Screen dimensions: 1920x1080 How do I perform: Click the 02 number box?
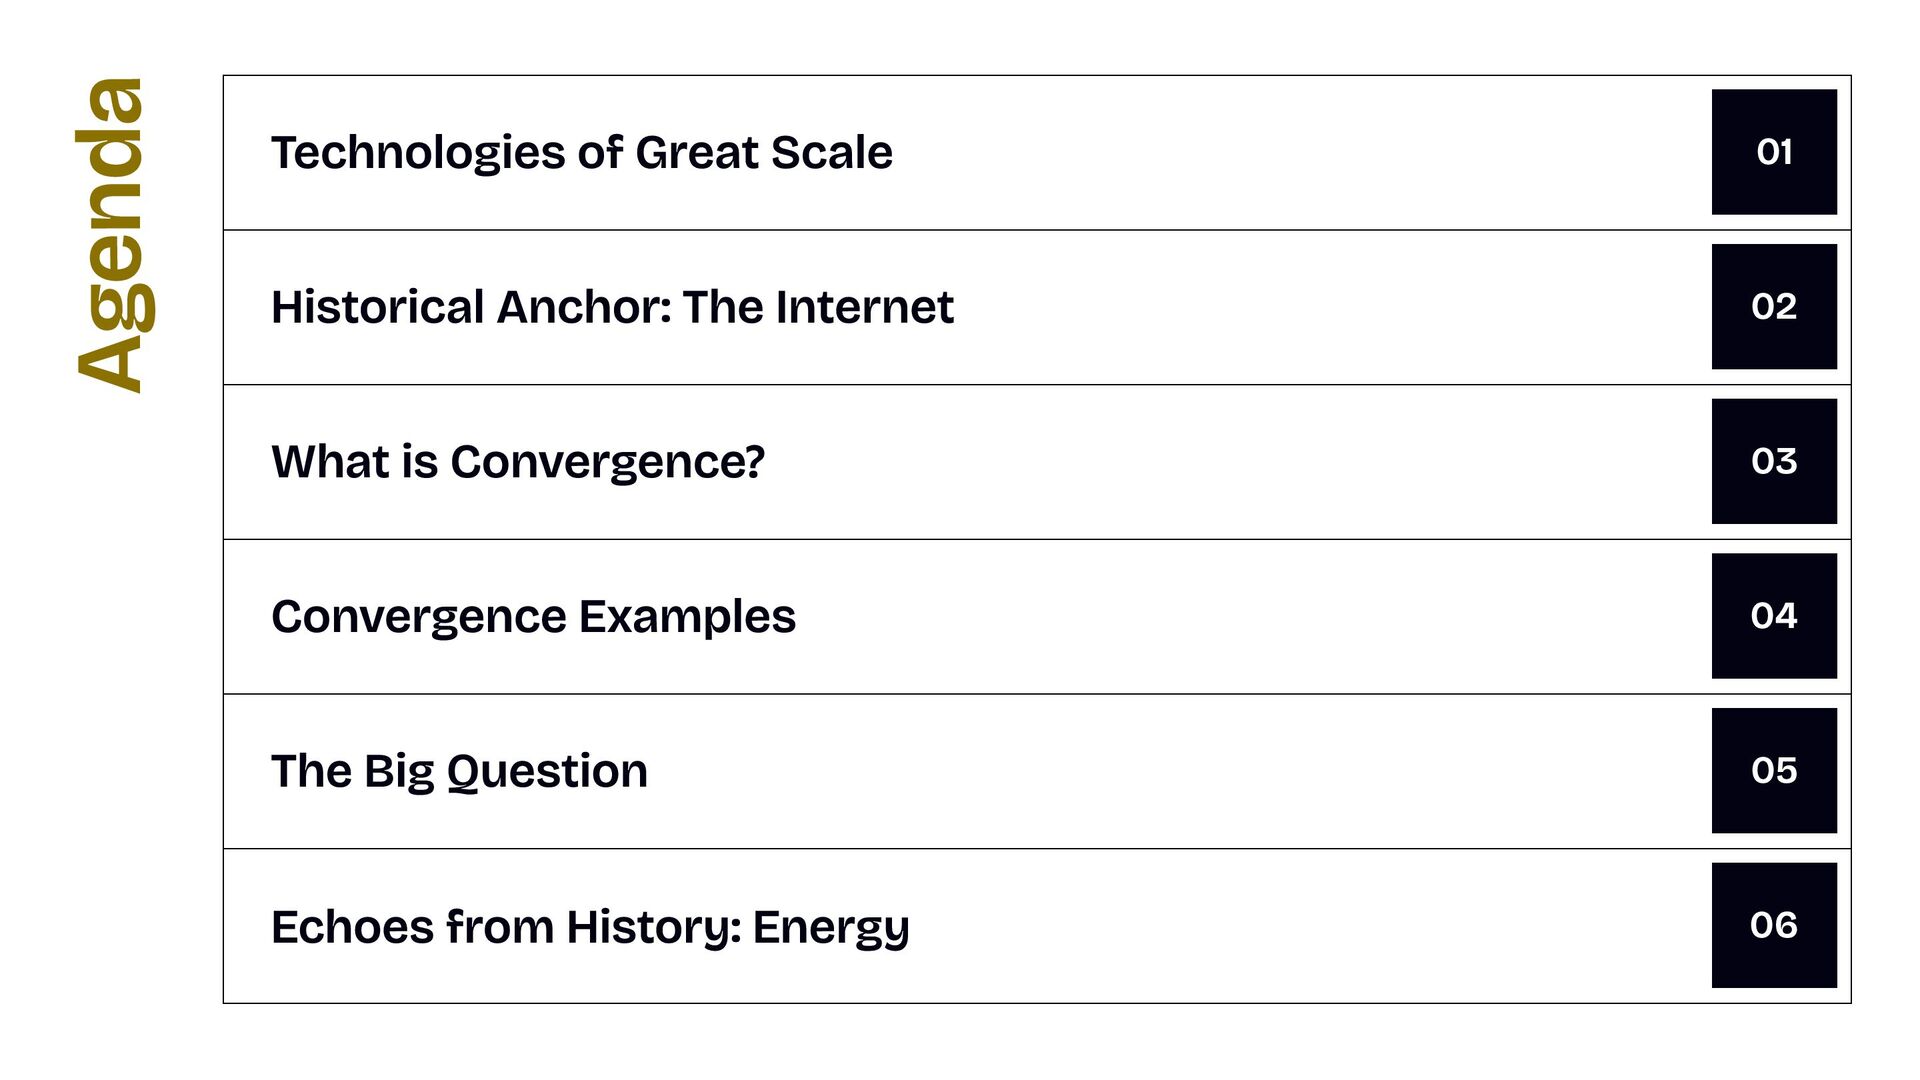[1774, 307]
